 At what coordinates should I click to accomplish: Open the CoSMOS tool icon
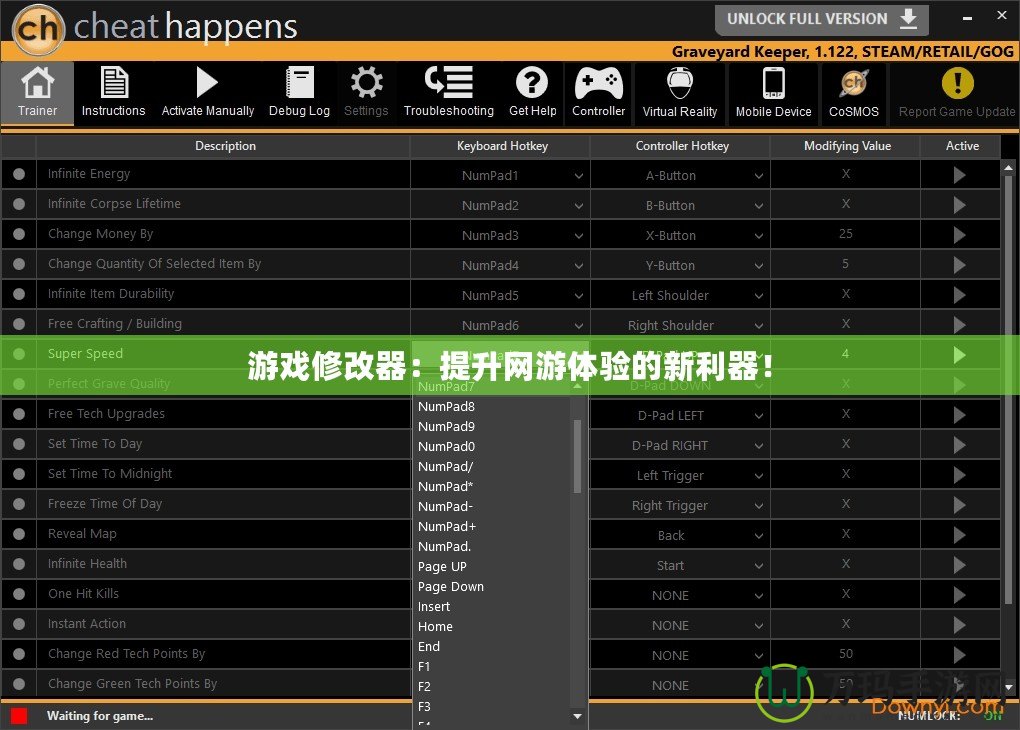853,83
